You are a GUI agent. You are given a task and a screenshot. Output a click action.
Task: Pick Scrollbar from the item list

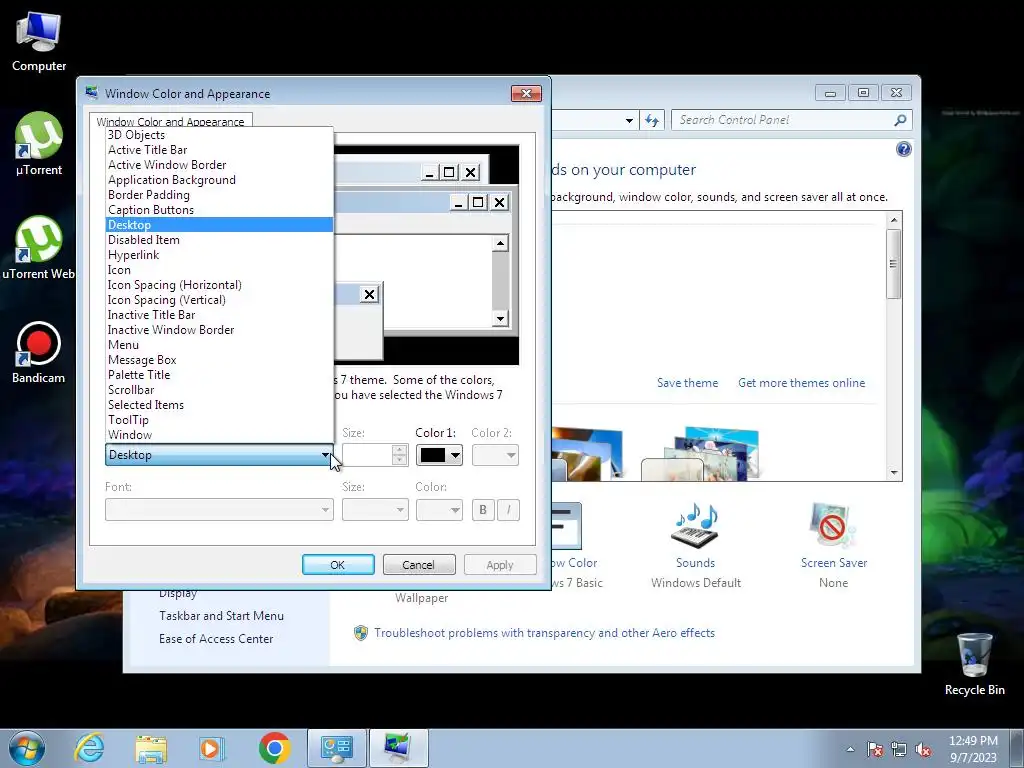pyautogui.click(x=219, y=390)
